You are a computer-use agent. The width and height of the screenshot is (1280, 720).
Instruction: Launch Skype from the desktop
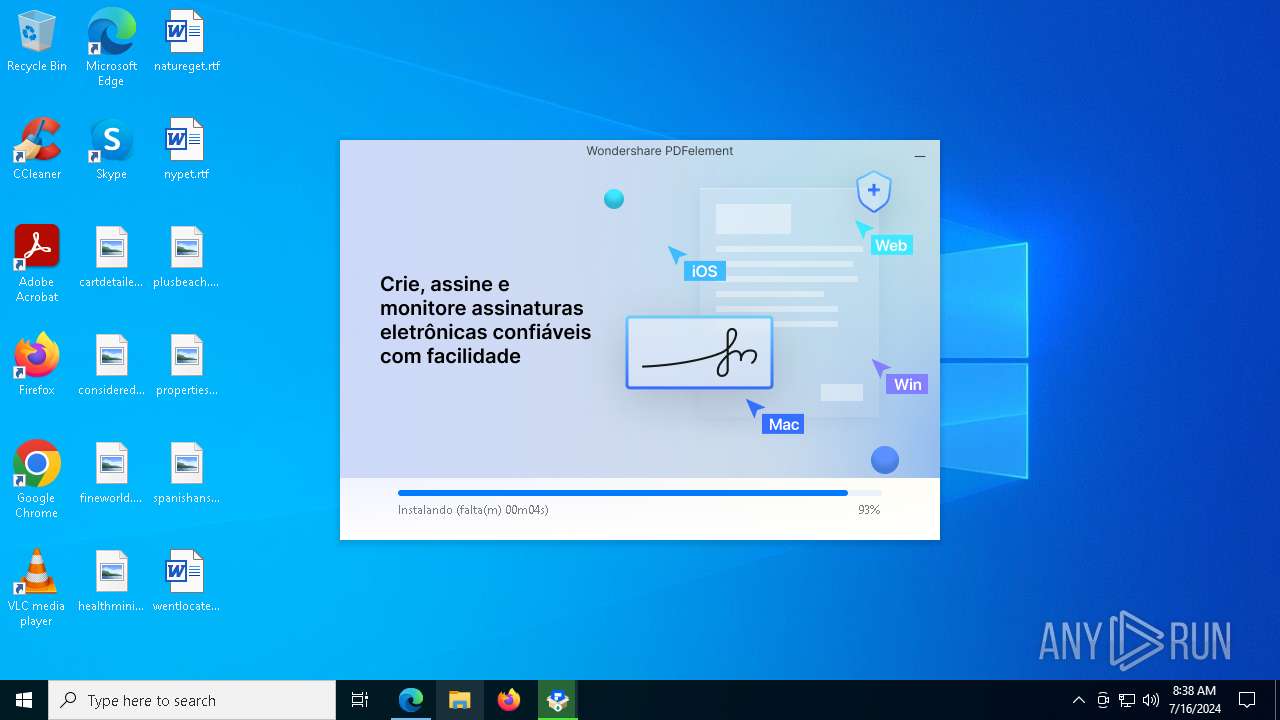coord(111,149)
